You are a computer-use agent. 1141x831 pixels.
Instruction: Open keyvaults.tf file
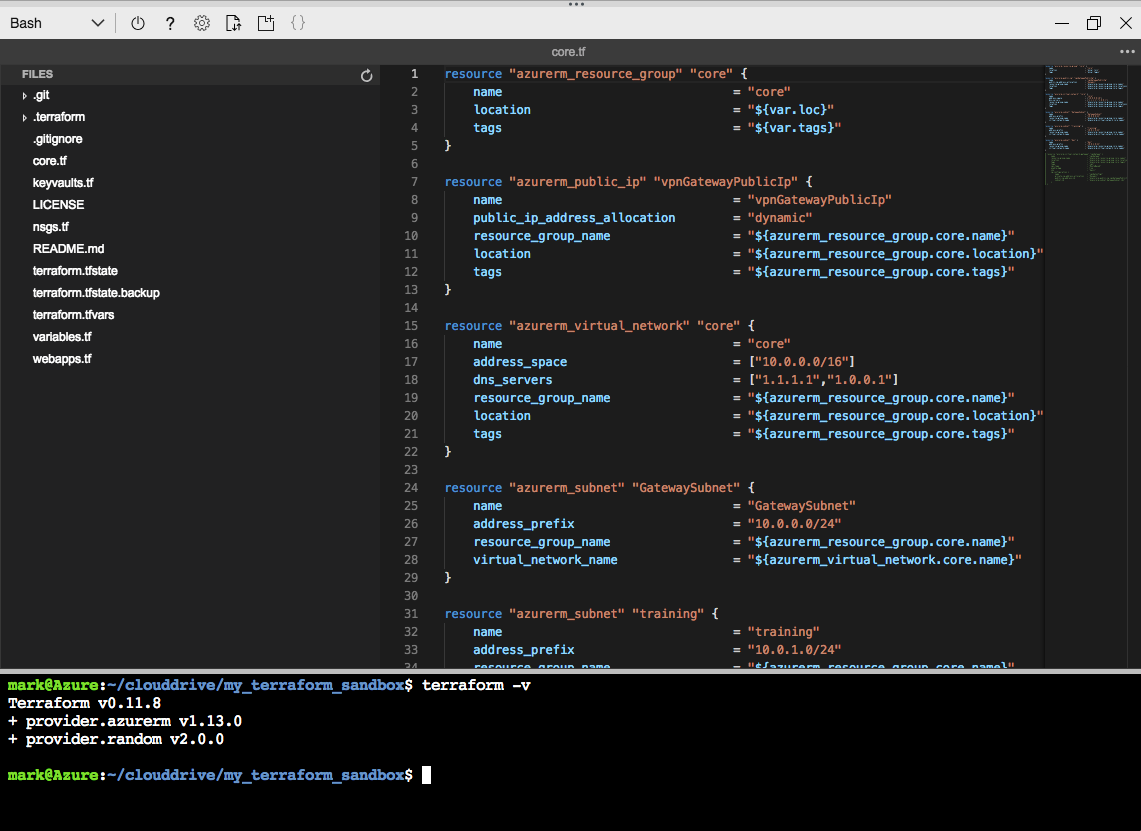click(x=63, y=183)
